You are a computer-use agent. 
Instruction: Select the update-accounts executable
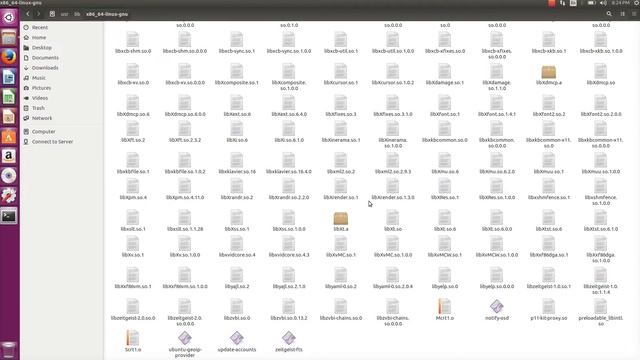point(237,341)
